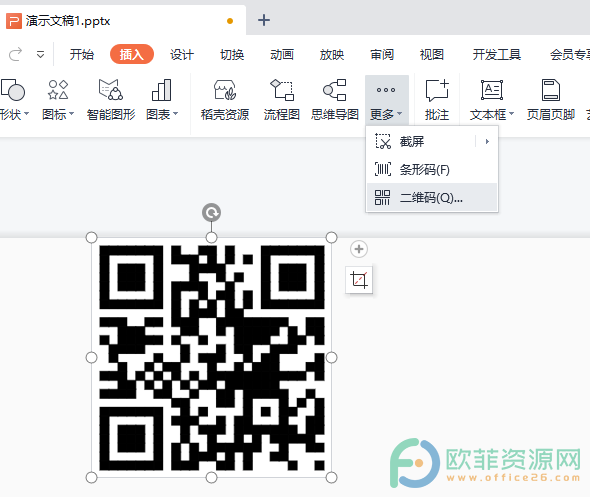Open the Member exclusive (会员专享) tab
590x497 pixels.
pos(570,55)
